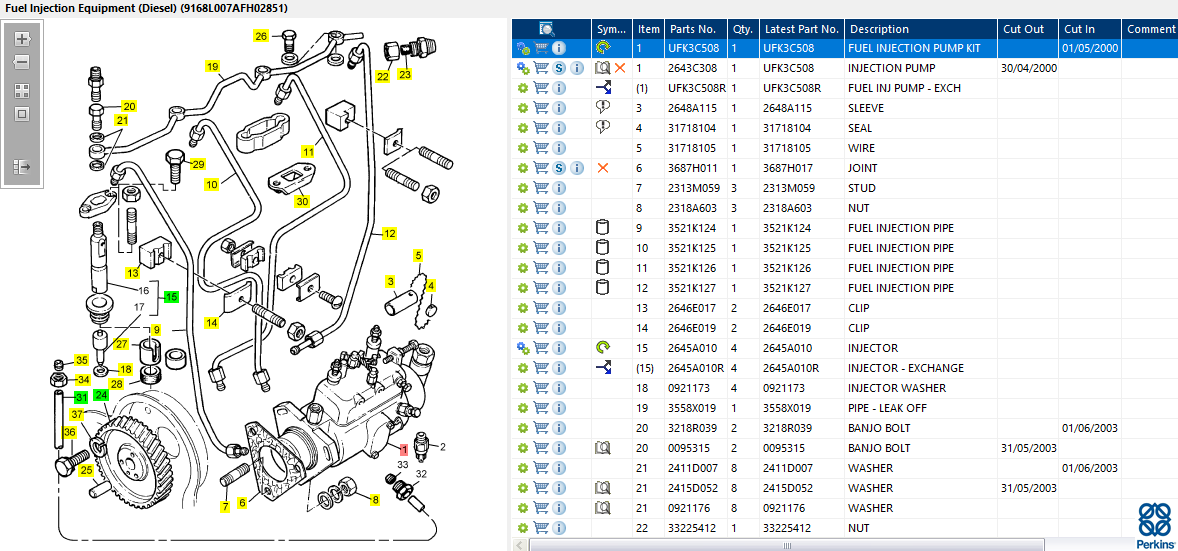
Task: Open info icon for WIRE 31718105
Action: pos(558,148)
